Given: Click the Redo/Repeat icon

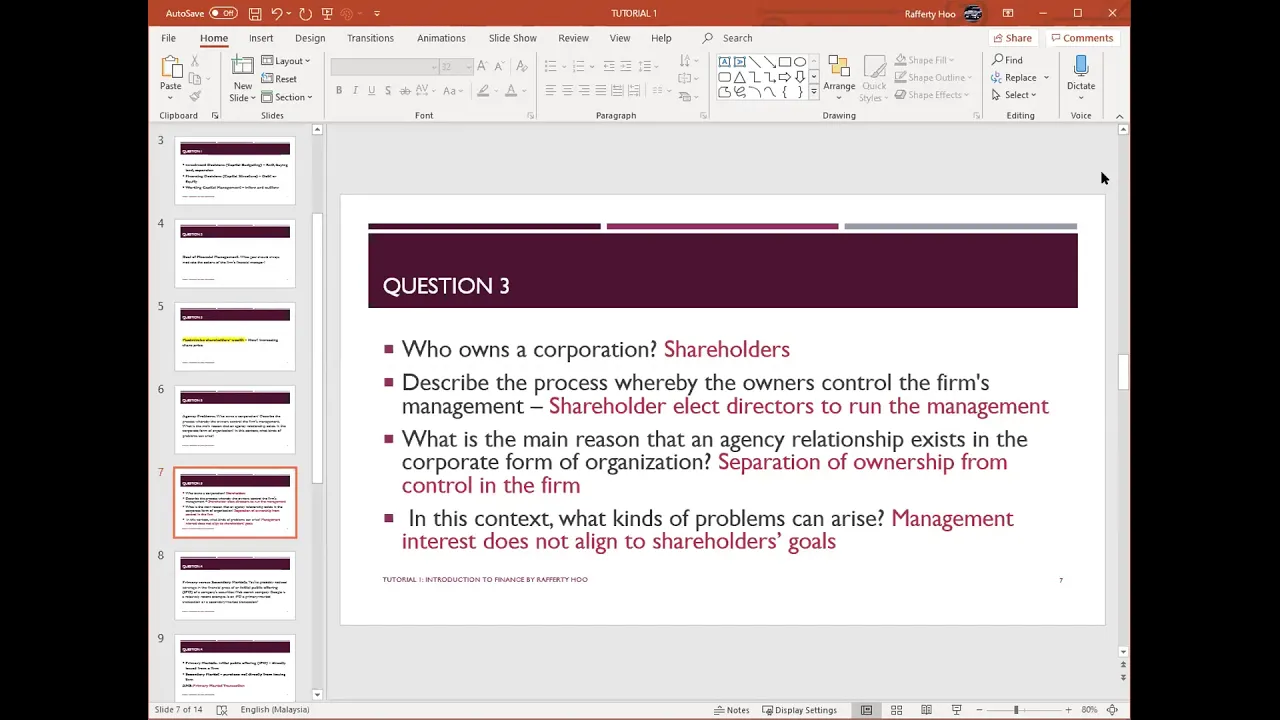Looking at the screenshot, I should pyautogui.click(x=305, y=13).
